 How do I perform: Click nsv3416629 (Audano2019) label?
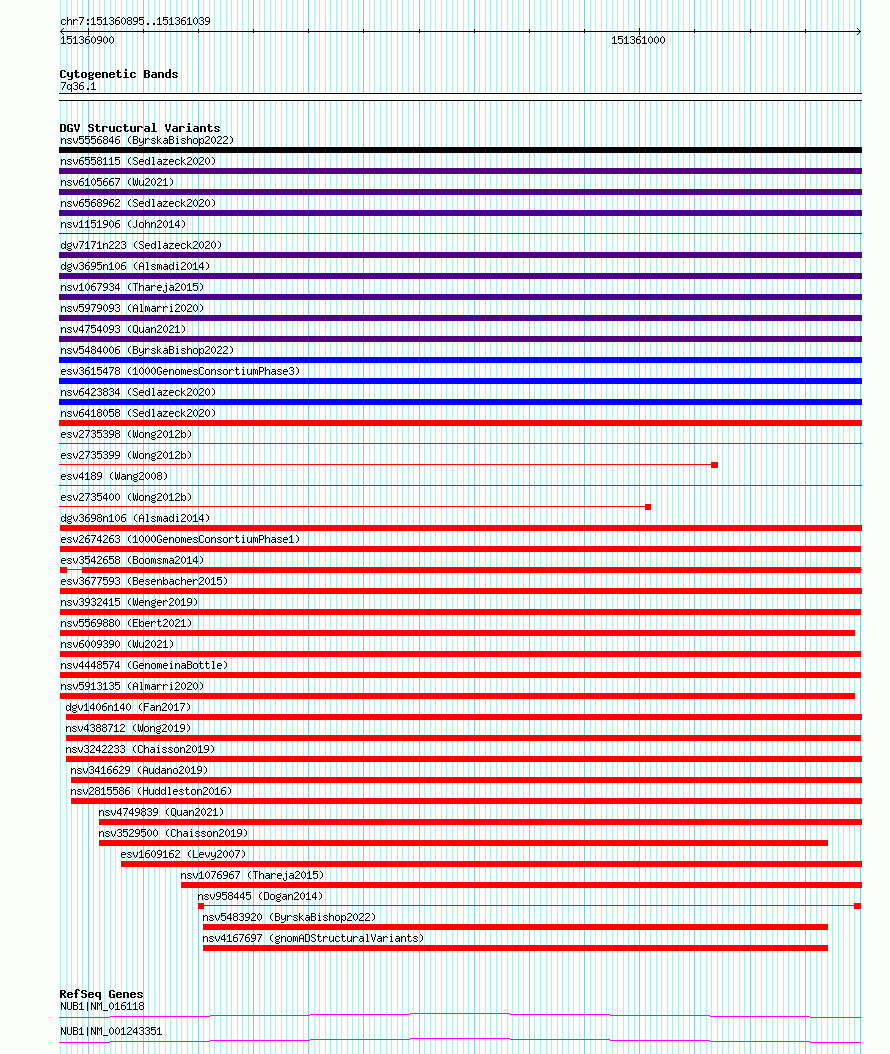pyautogui.click(x=139, y=770)
